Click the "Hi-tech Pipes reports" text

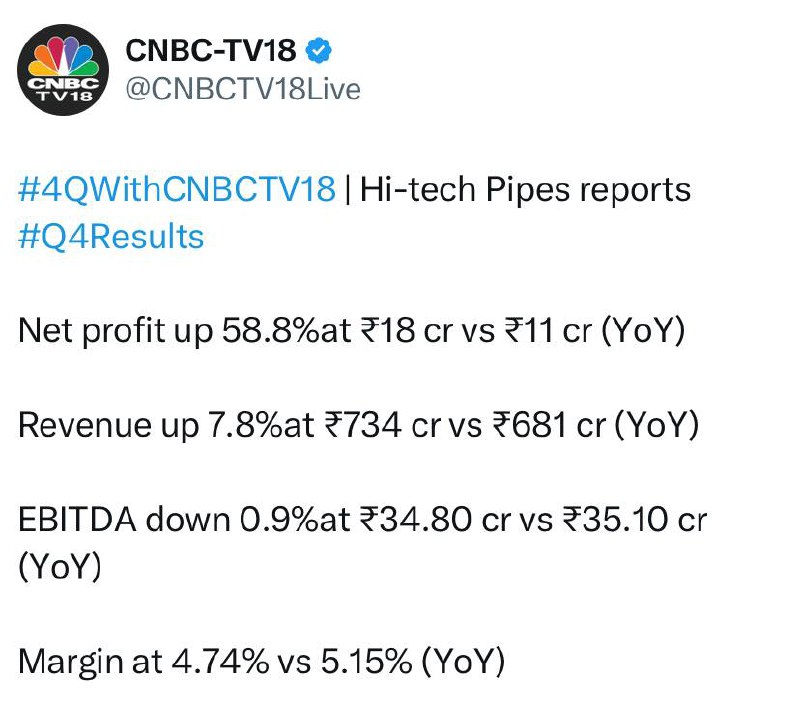pos(526,190)
